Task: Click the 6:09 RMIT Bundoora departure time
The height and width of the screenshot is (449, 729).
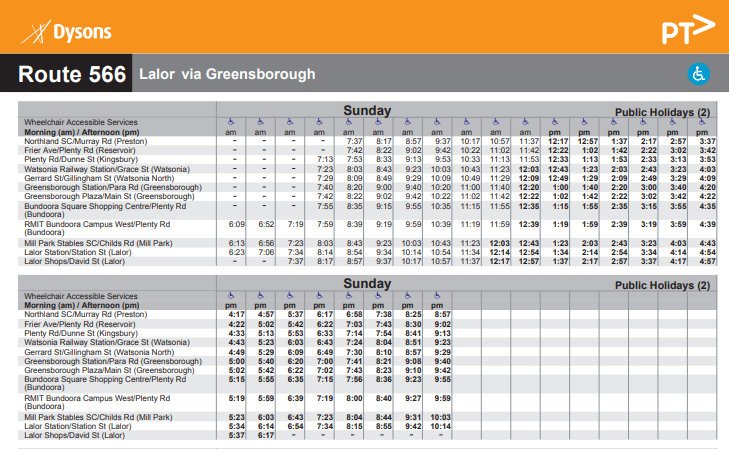Action: coord(237,224)
